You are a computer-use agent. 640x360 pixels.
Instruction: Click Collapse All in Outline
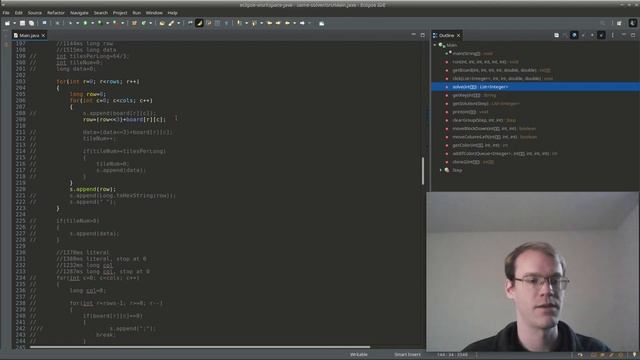point(556,36)
